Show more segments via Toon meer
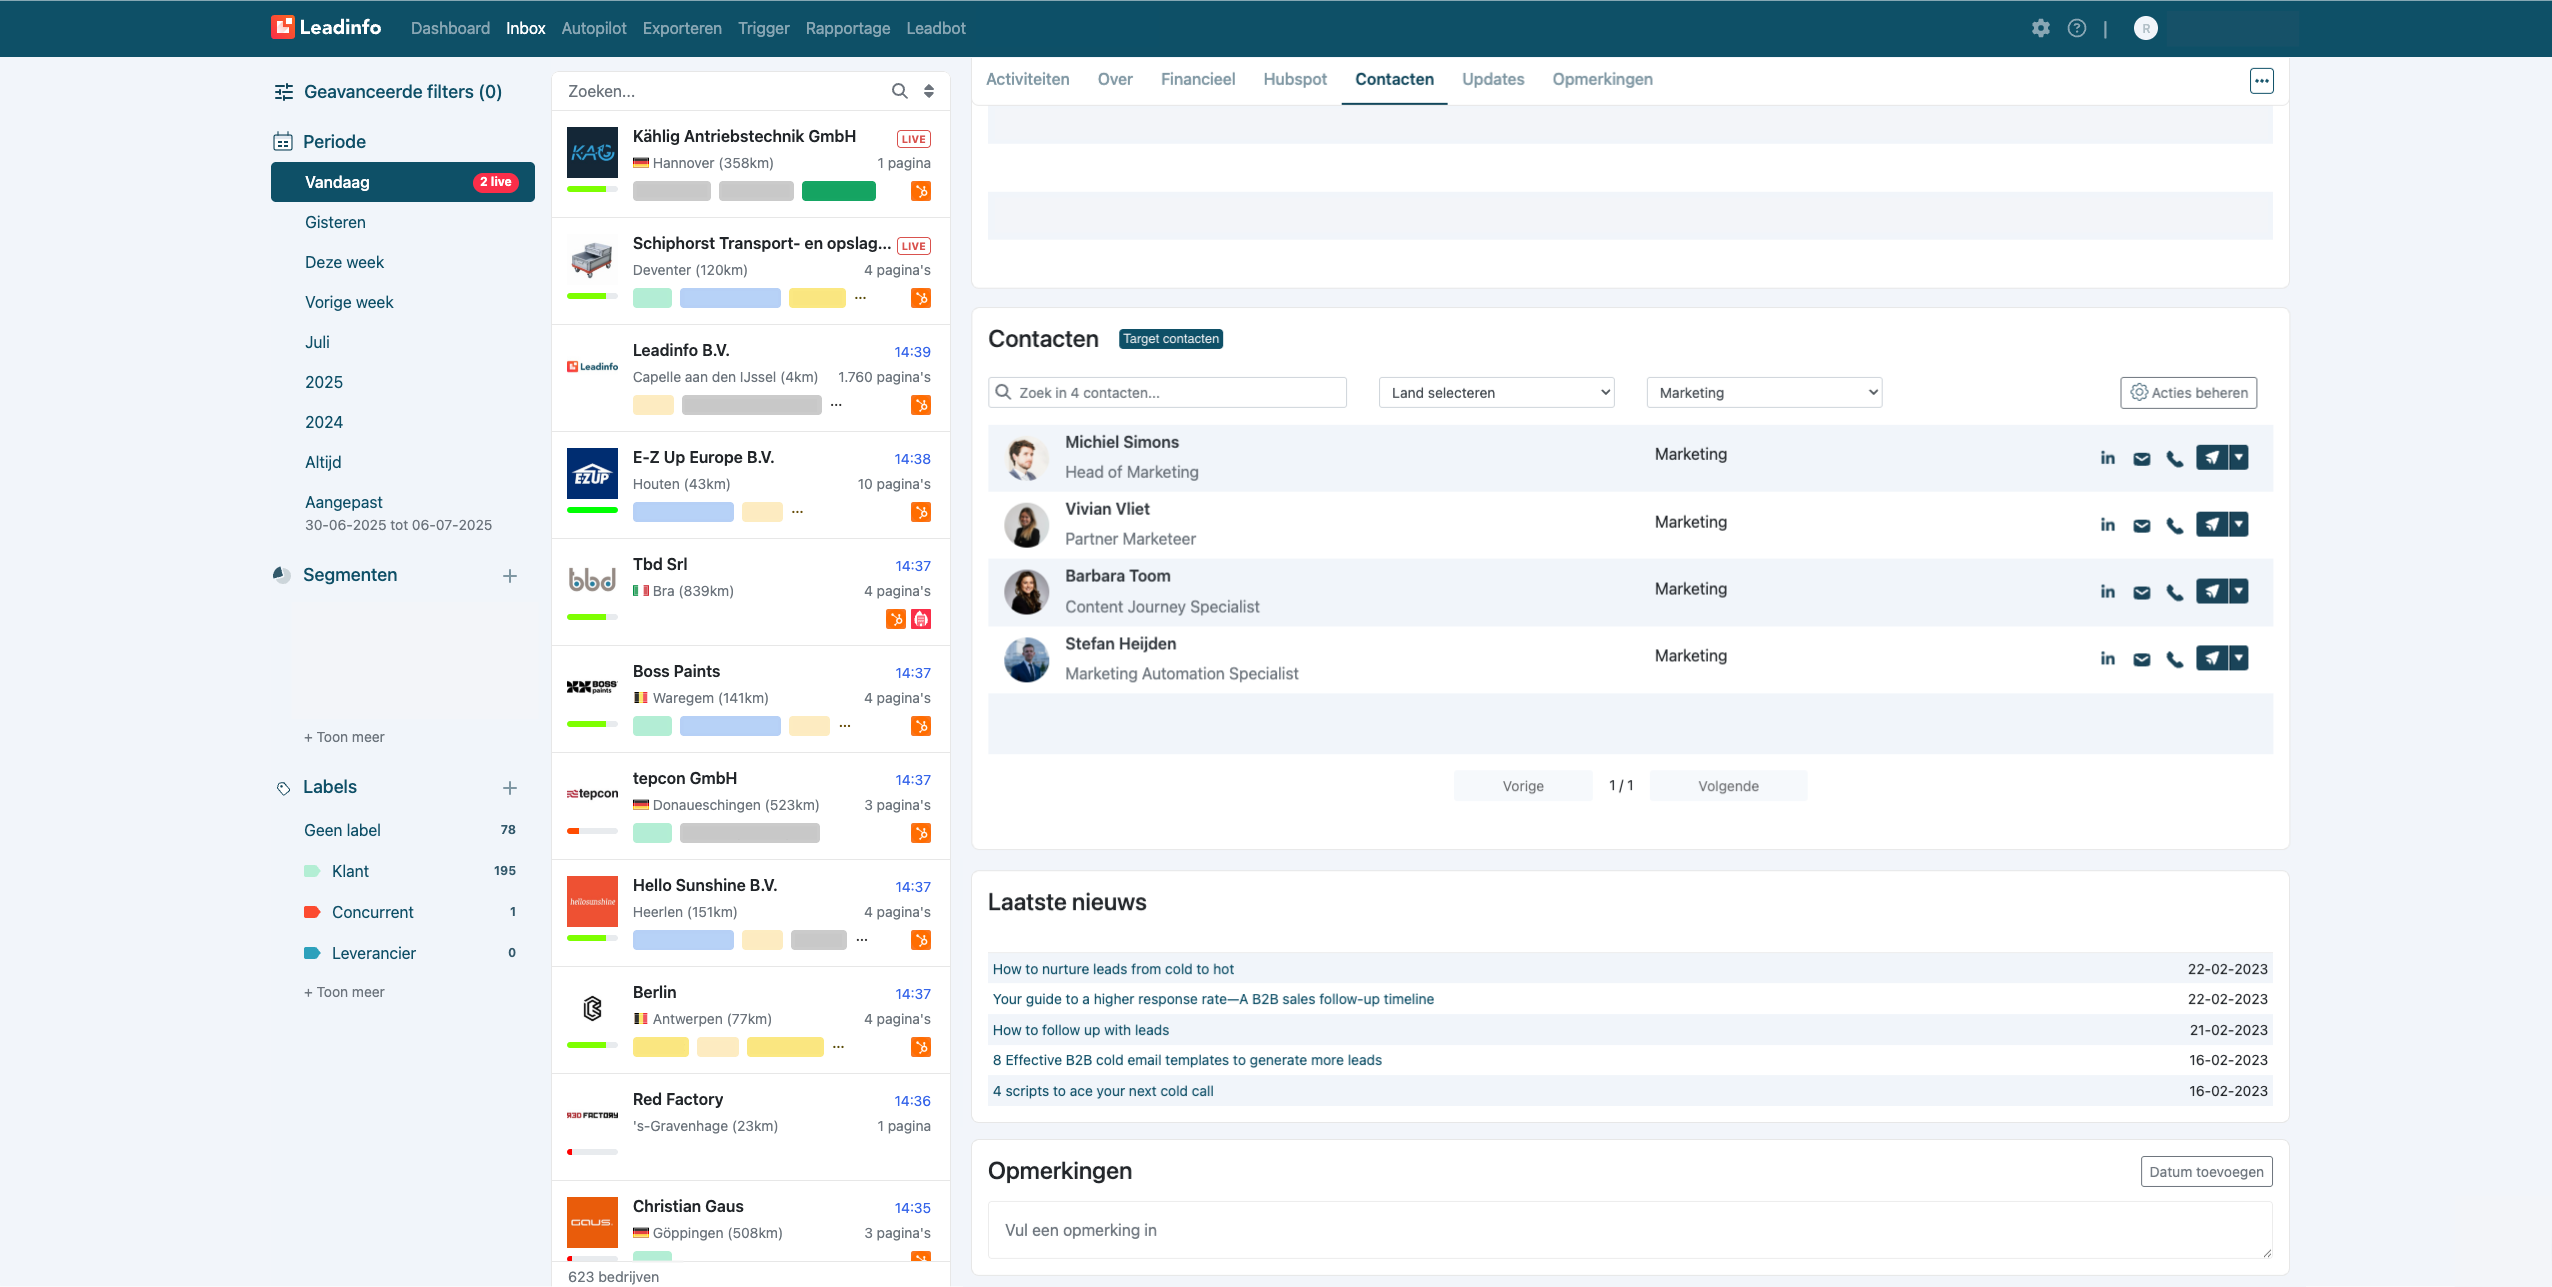The width and height of the screenshot is (2552, 1287). click(x=344, y=737)
